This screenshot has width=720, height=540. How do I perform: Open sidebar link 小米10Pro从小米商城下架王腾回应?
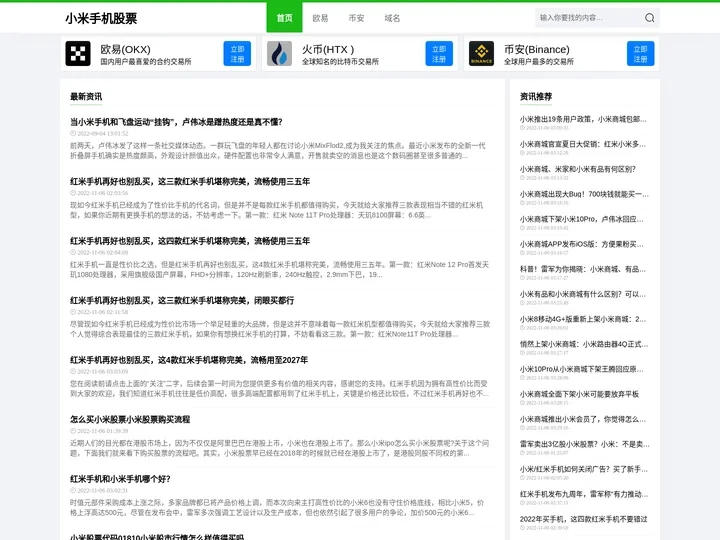pyautogui.click(x=582, y=369)
